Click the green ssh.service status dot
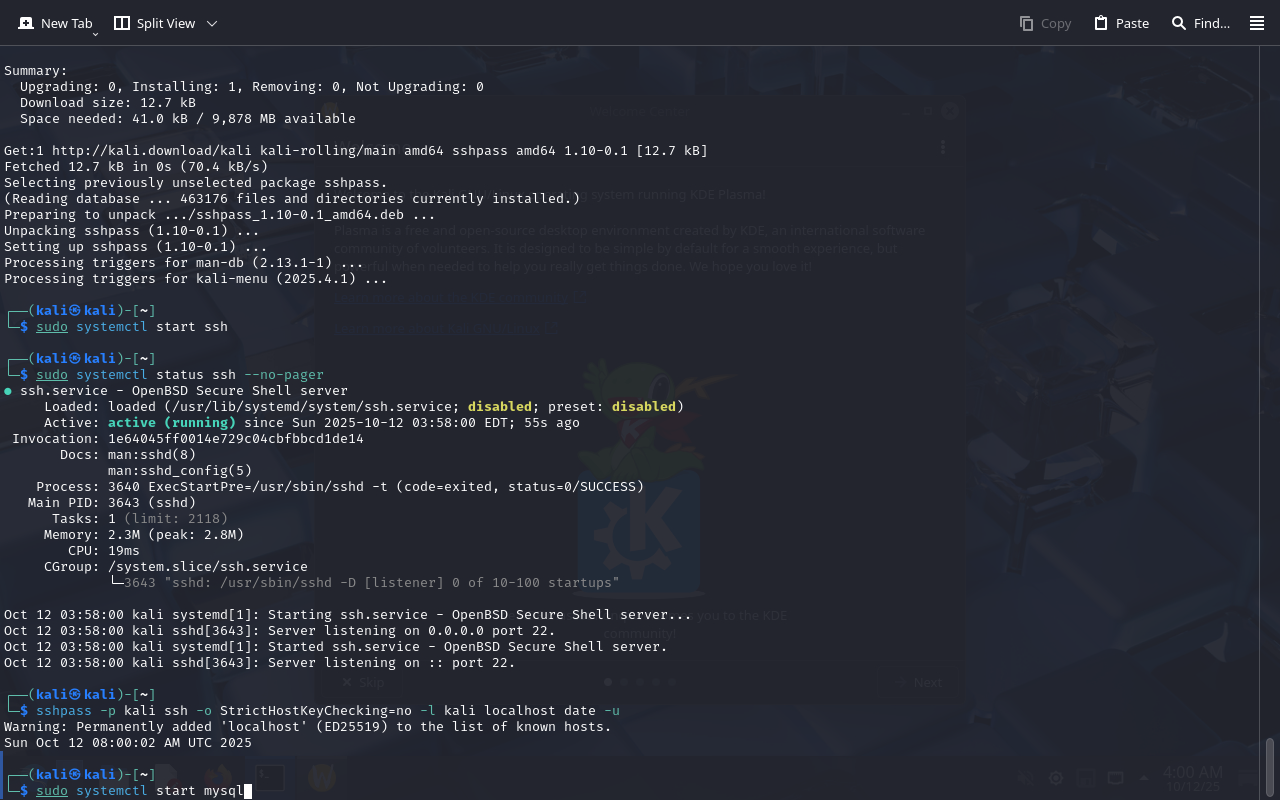 [8, 391]
